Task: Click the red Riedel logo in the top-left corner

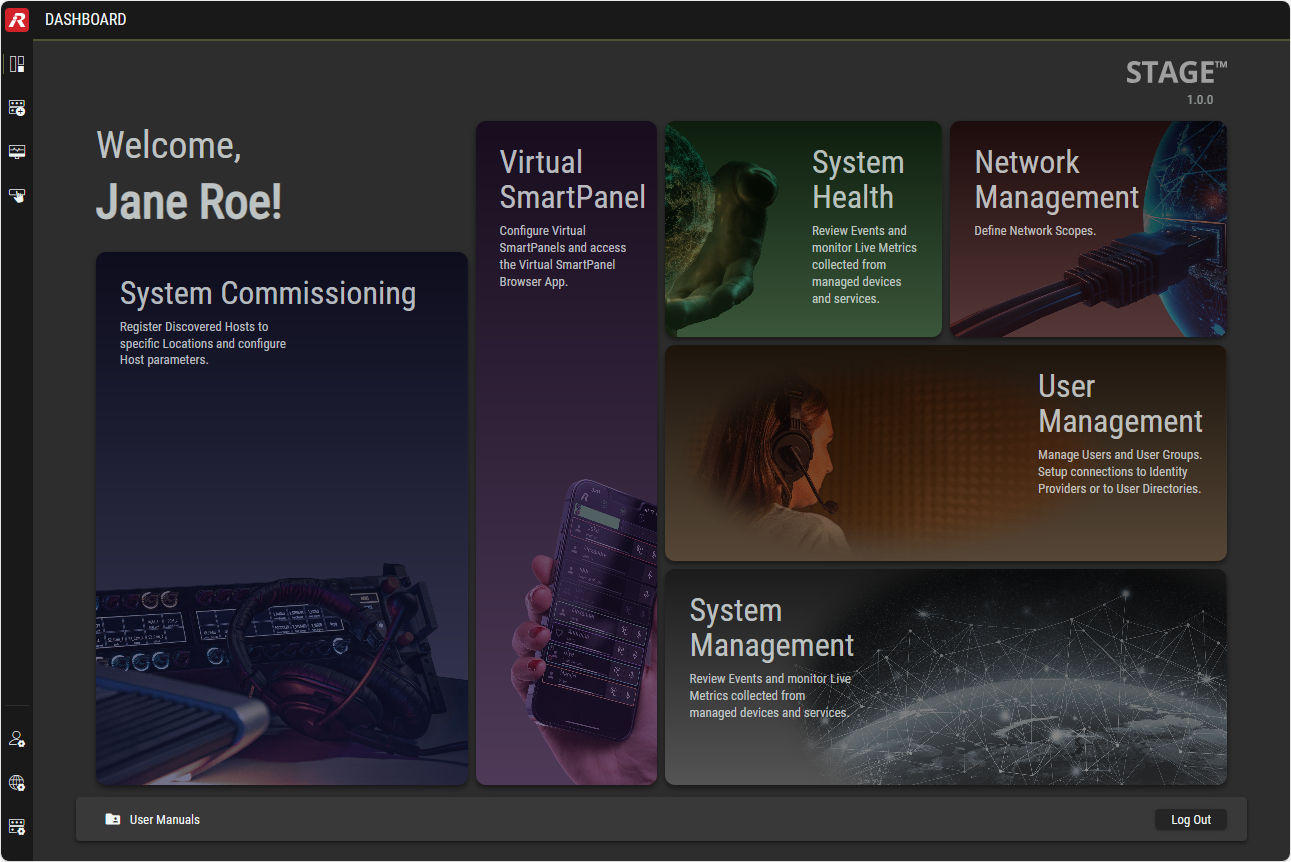Action: (x=17, y=19)
